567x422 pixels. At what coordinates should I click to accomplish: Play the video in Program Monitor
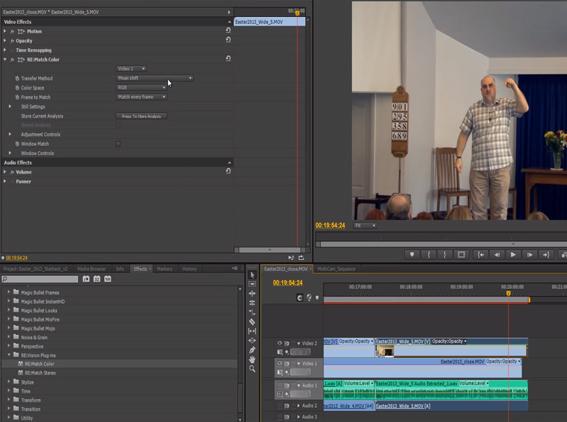(513, 255)
